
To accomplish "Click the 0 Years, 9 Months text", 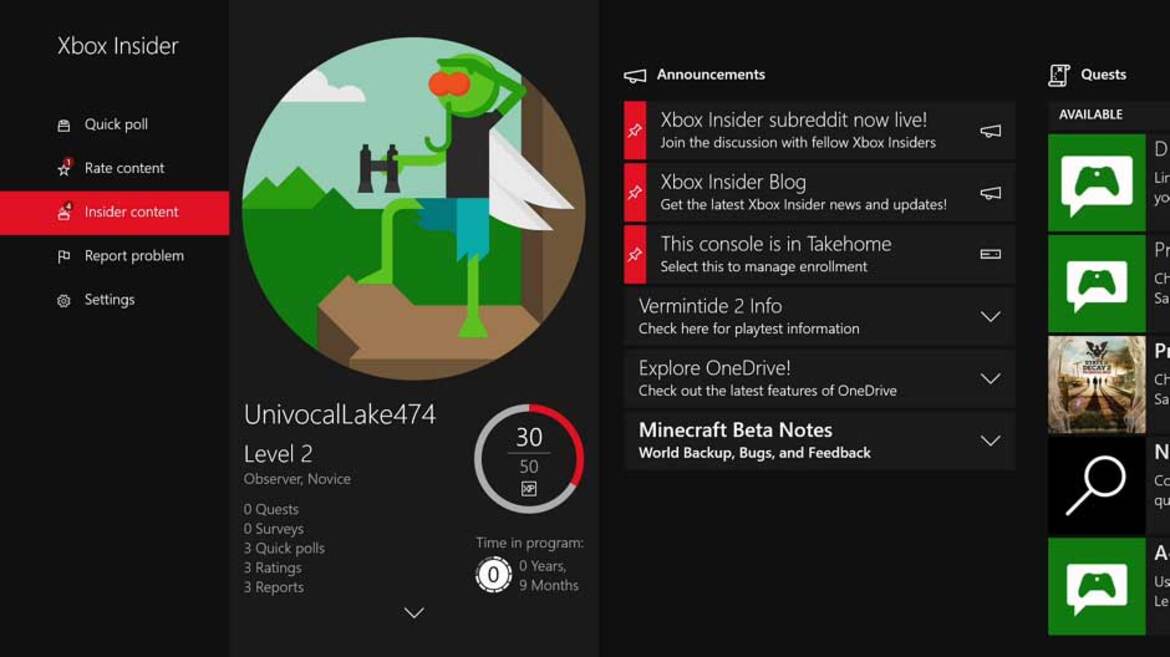I will pyautogui.click(x=549, y=576).
